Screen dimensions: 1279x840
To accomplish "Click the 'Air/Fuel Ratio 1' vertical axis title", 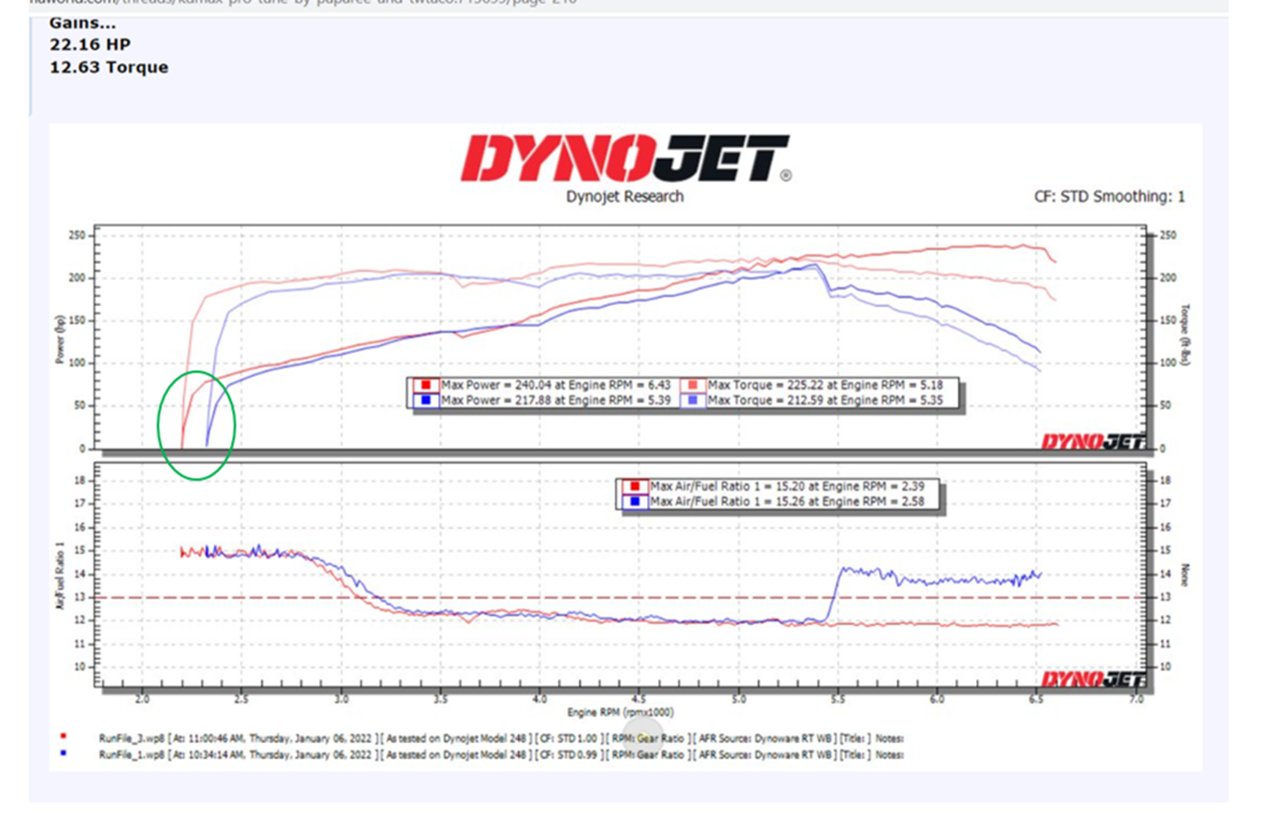I will [60, 578].
